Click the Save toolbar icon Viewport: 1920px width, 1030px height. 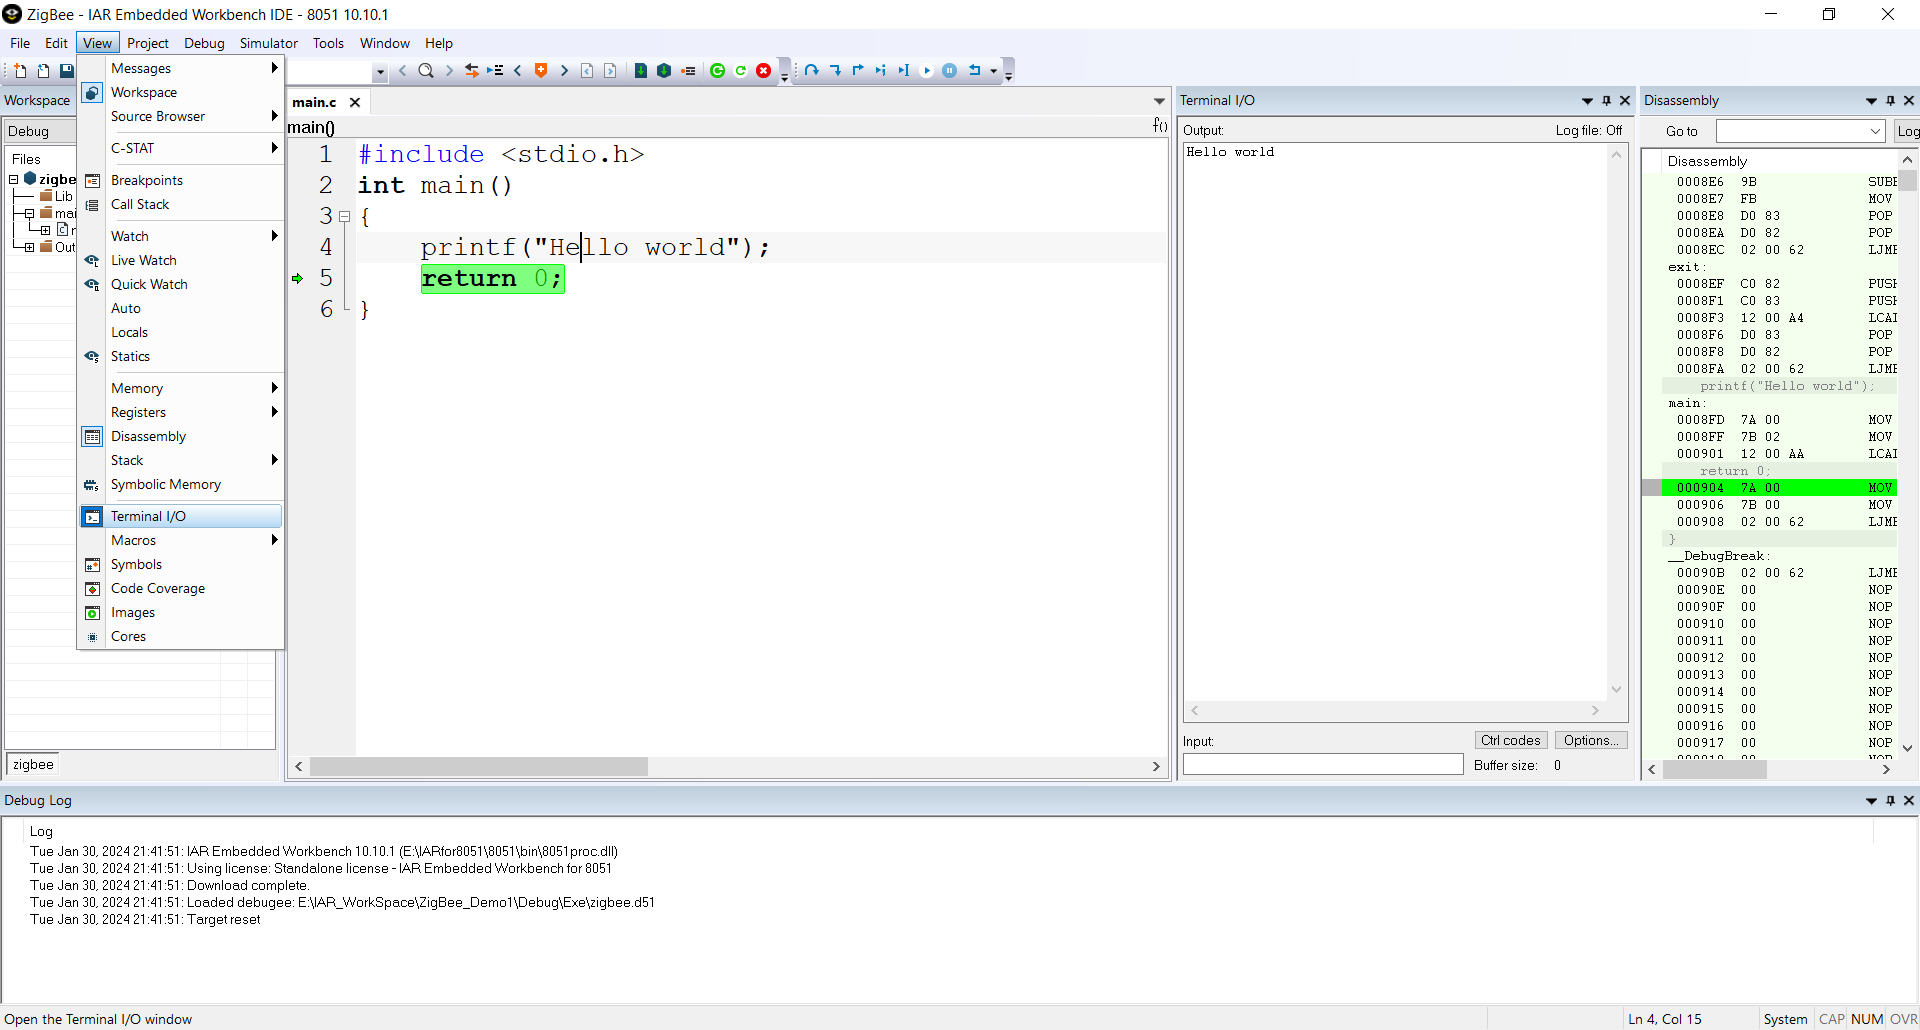click(67, 70)
